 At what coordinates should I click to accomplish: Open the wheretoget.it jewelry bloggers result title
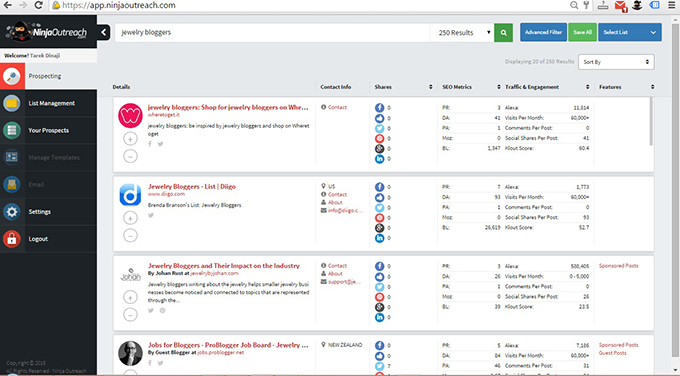228,107
